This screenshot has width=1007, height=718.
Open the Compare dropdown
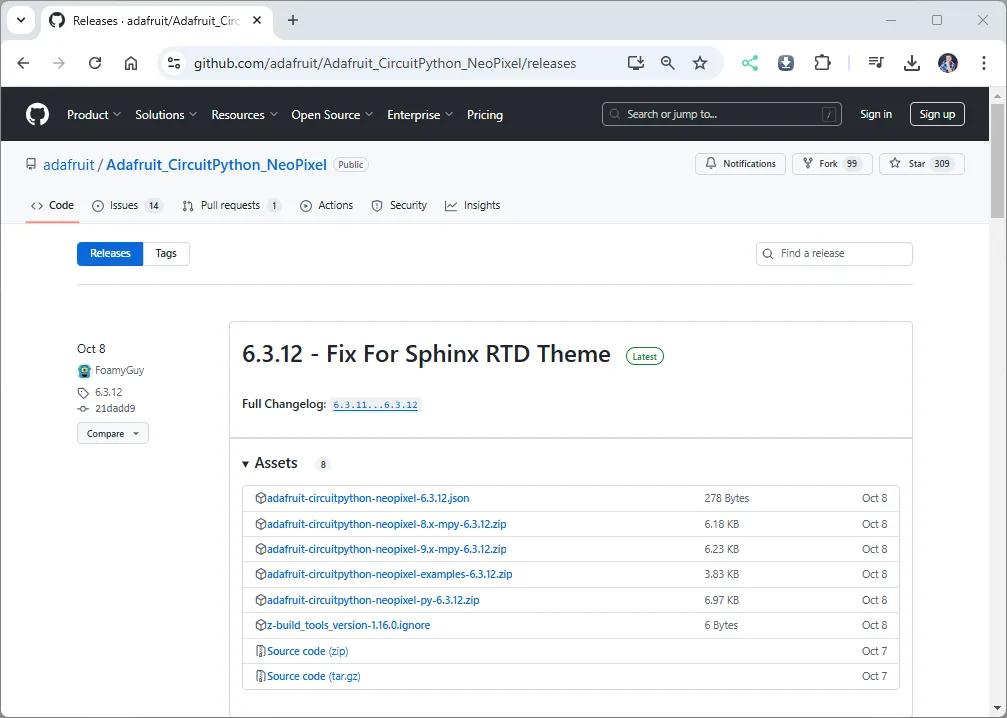pos(112,433)
